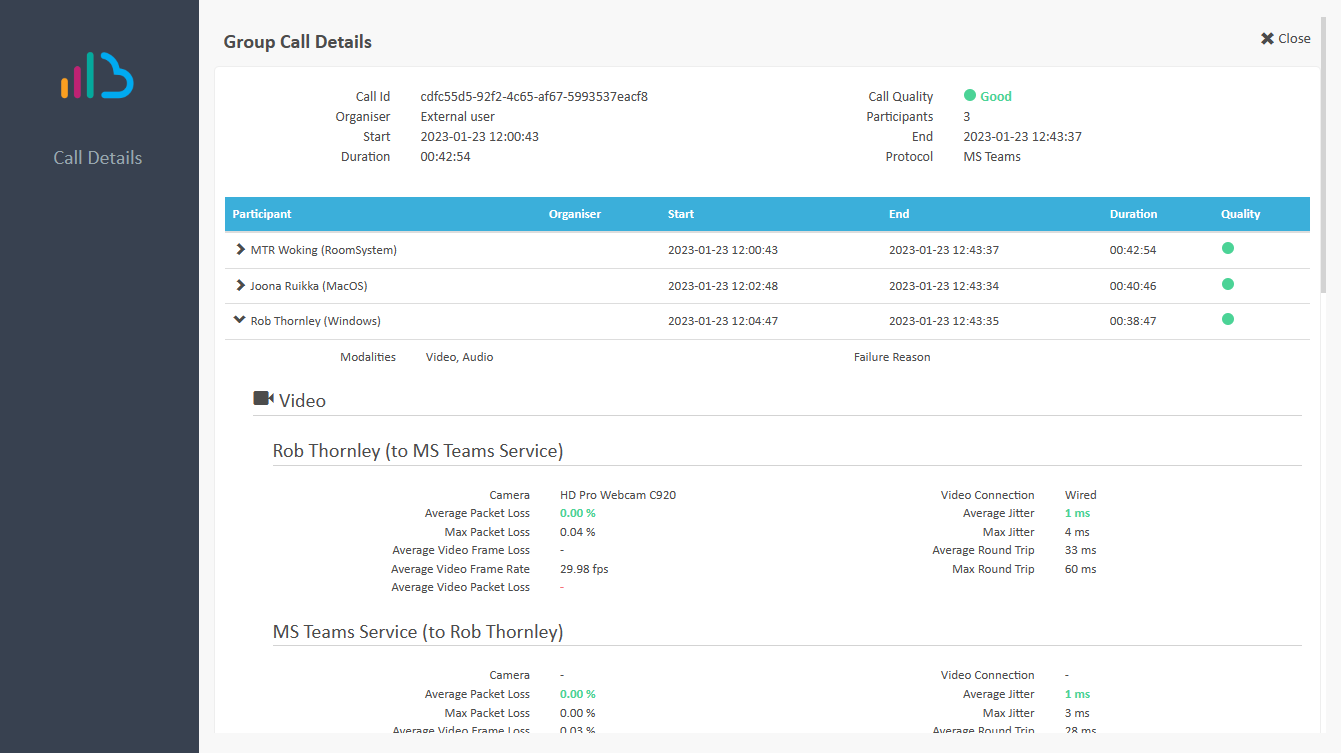
Task: Click Rob Thornley row green quality dot
Action: point(1228,319)
